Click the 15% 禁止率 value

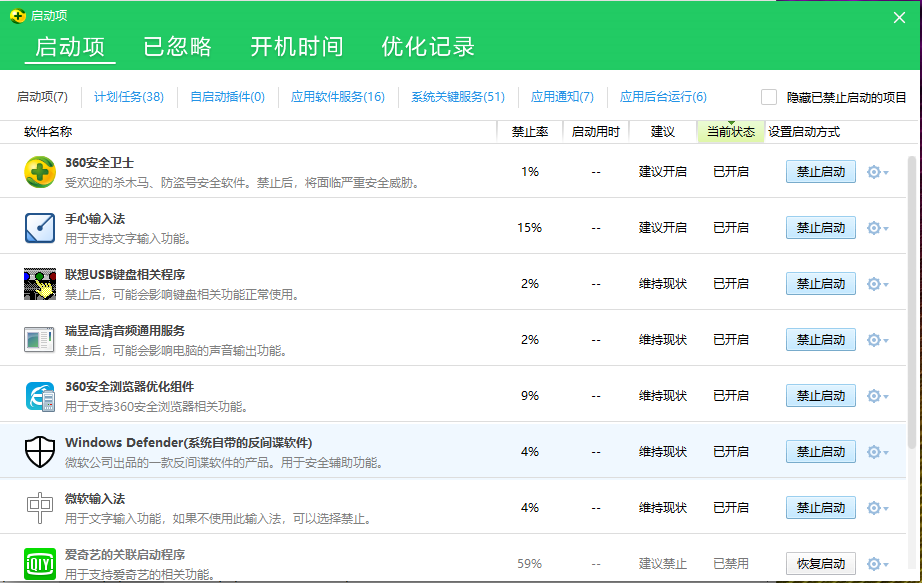[x=529, y=228]
